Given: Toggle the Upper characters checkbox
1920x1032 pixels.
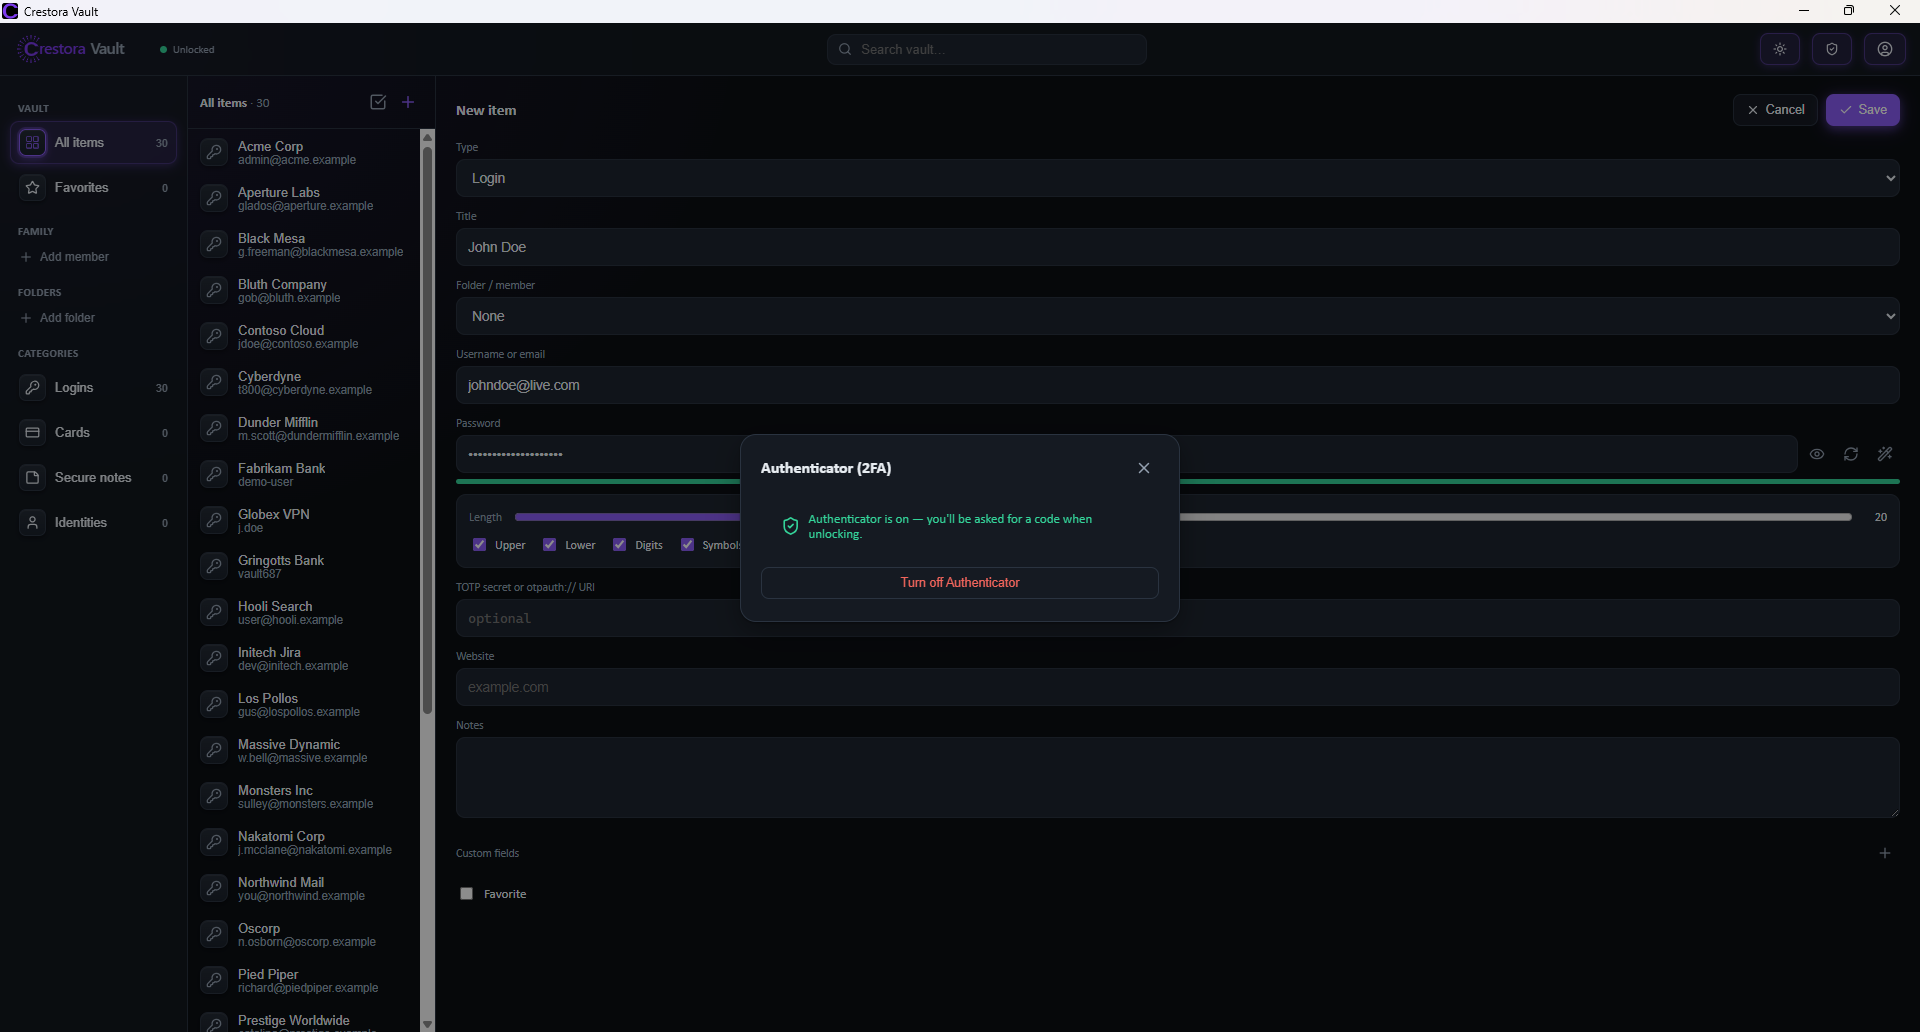Looking at the screenshot, I should 480,545.
